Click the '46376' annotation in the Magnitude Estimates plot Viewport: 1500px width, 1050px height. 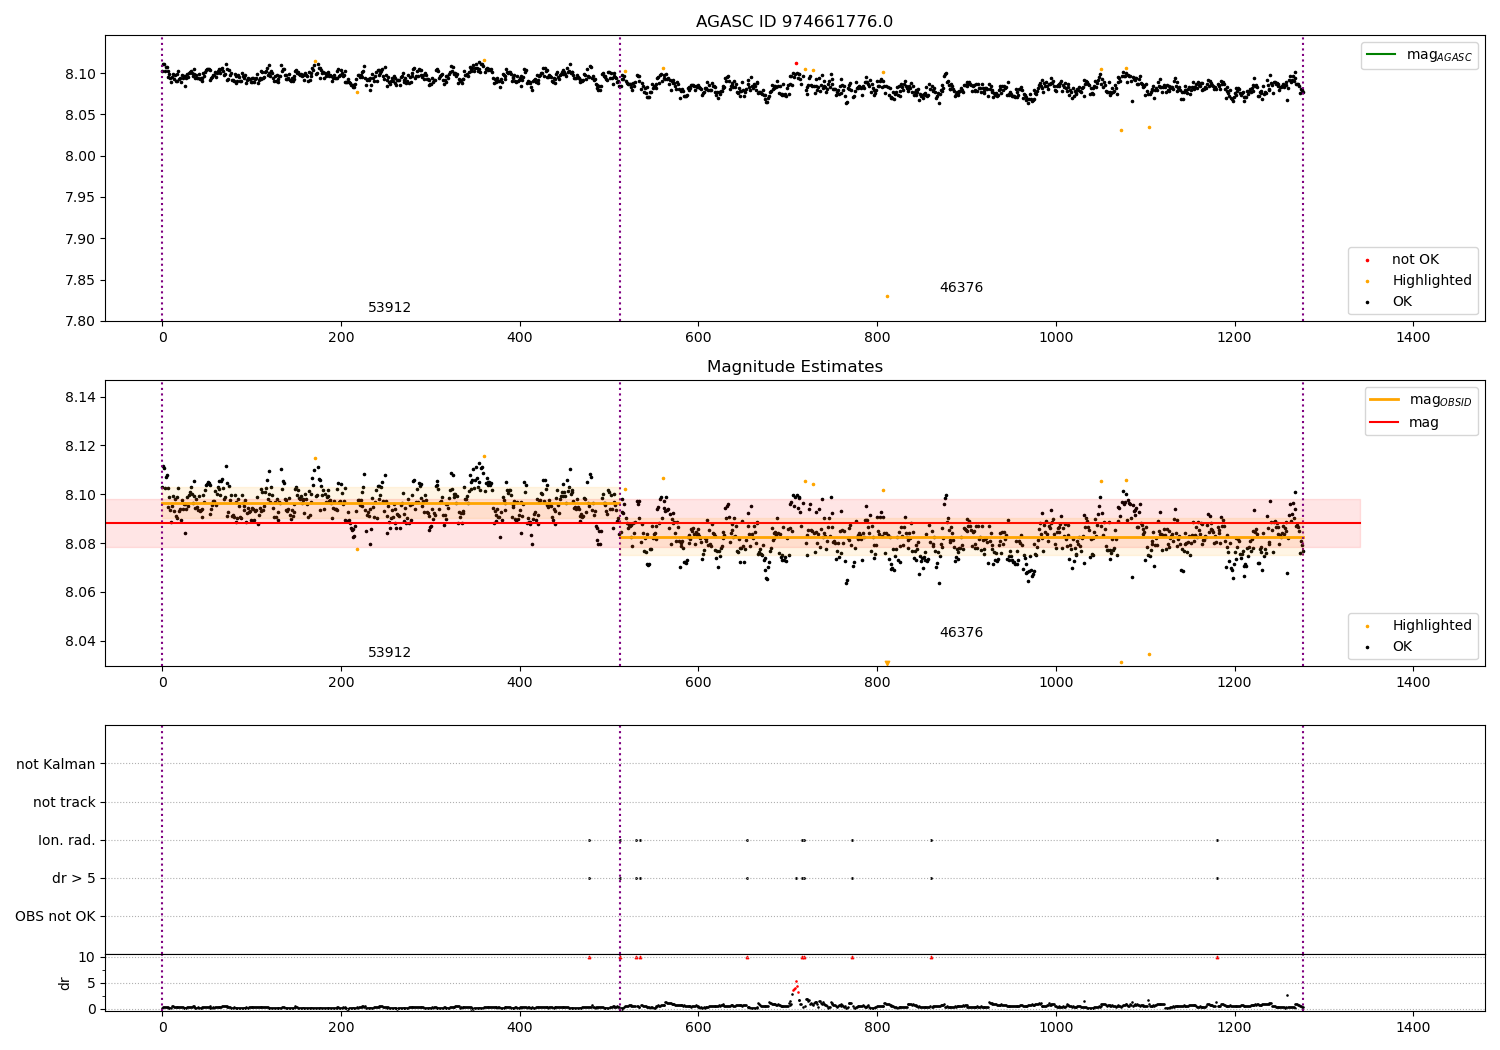tap(961, 633)
